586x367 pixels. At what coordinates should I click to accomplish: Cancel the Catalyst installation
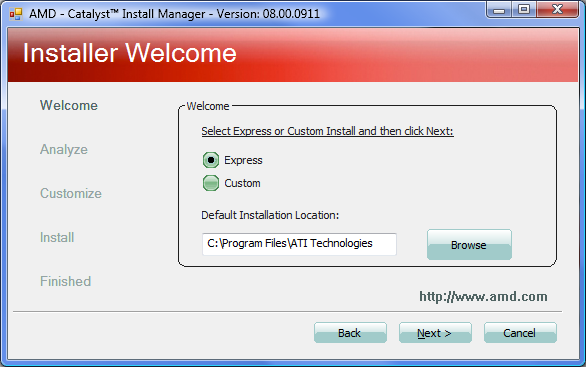coord(520,333)
